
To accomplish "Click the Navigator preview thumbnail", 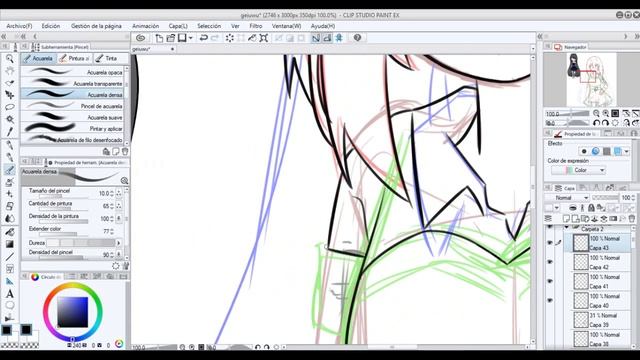I will pos(591,80).
